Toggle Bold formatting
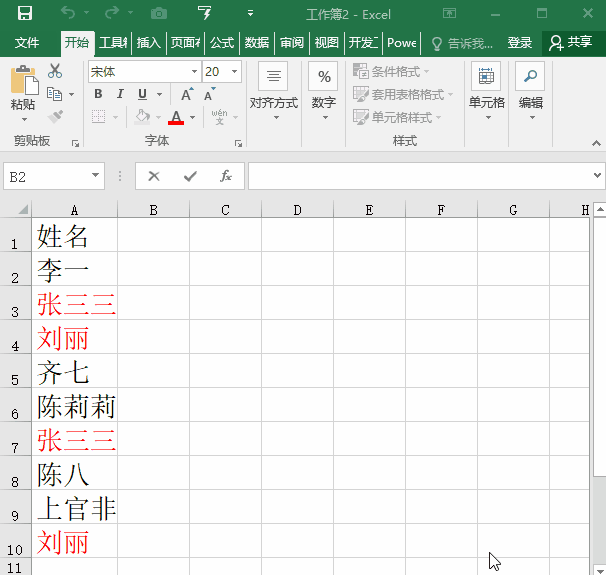This screenshot has width=606, height=575. [x=98, y=94]
